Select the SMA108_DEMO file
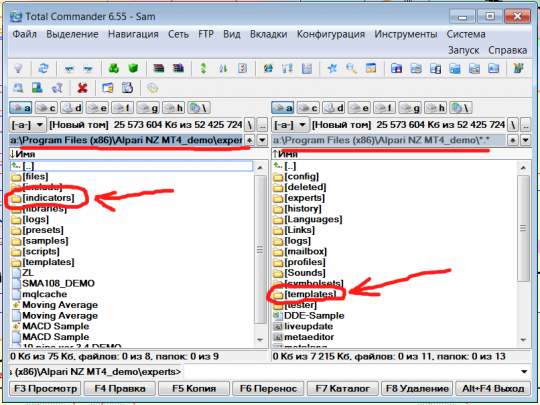This screenshot has height=405, width=540. pos(58,283)
